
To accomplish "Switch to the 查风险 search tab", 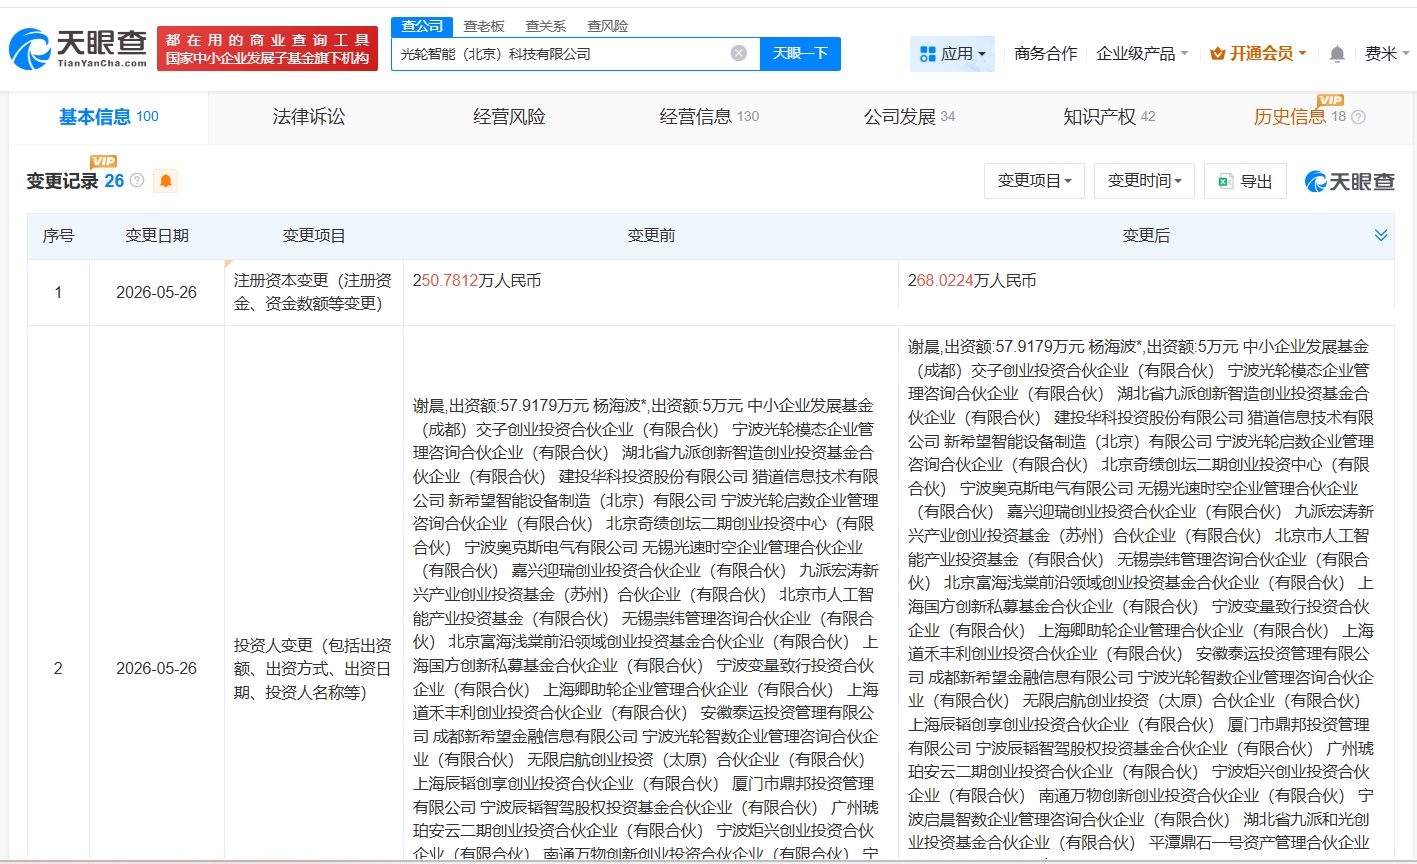I will click(x=608, y=26).
